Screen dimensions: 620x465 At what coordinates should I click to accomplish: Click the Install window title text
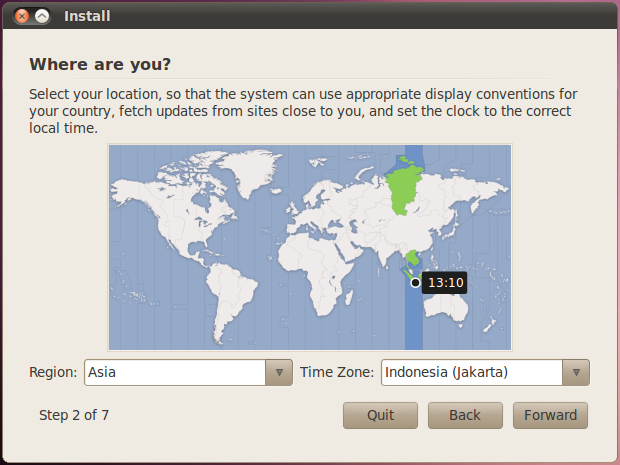click(x=87, y=16)
